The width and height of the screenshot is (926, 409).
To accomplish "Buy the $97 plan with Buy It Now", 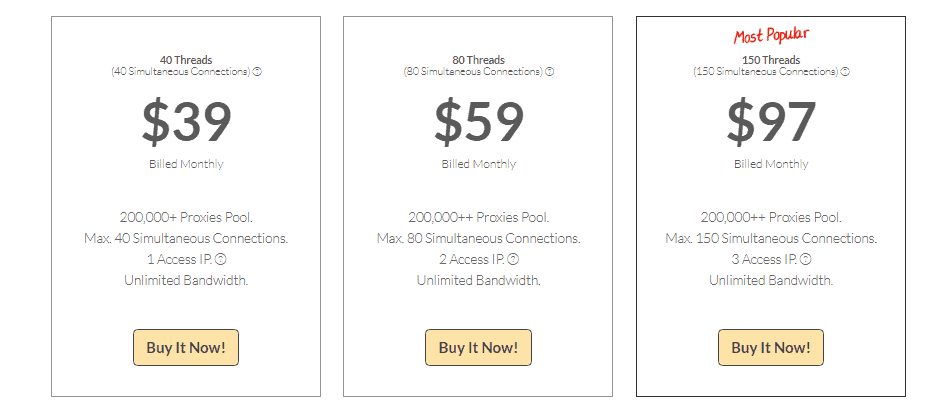I will pyautogui.click(x=771, y=348).
